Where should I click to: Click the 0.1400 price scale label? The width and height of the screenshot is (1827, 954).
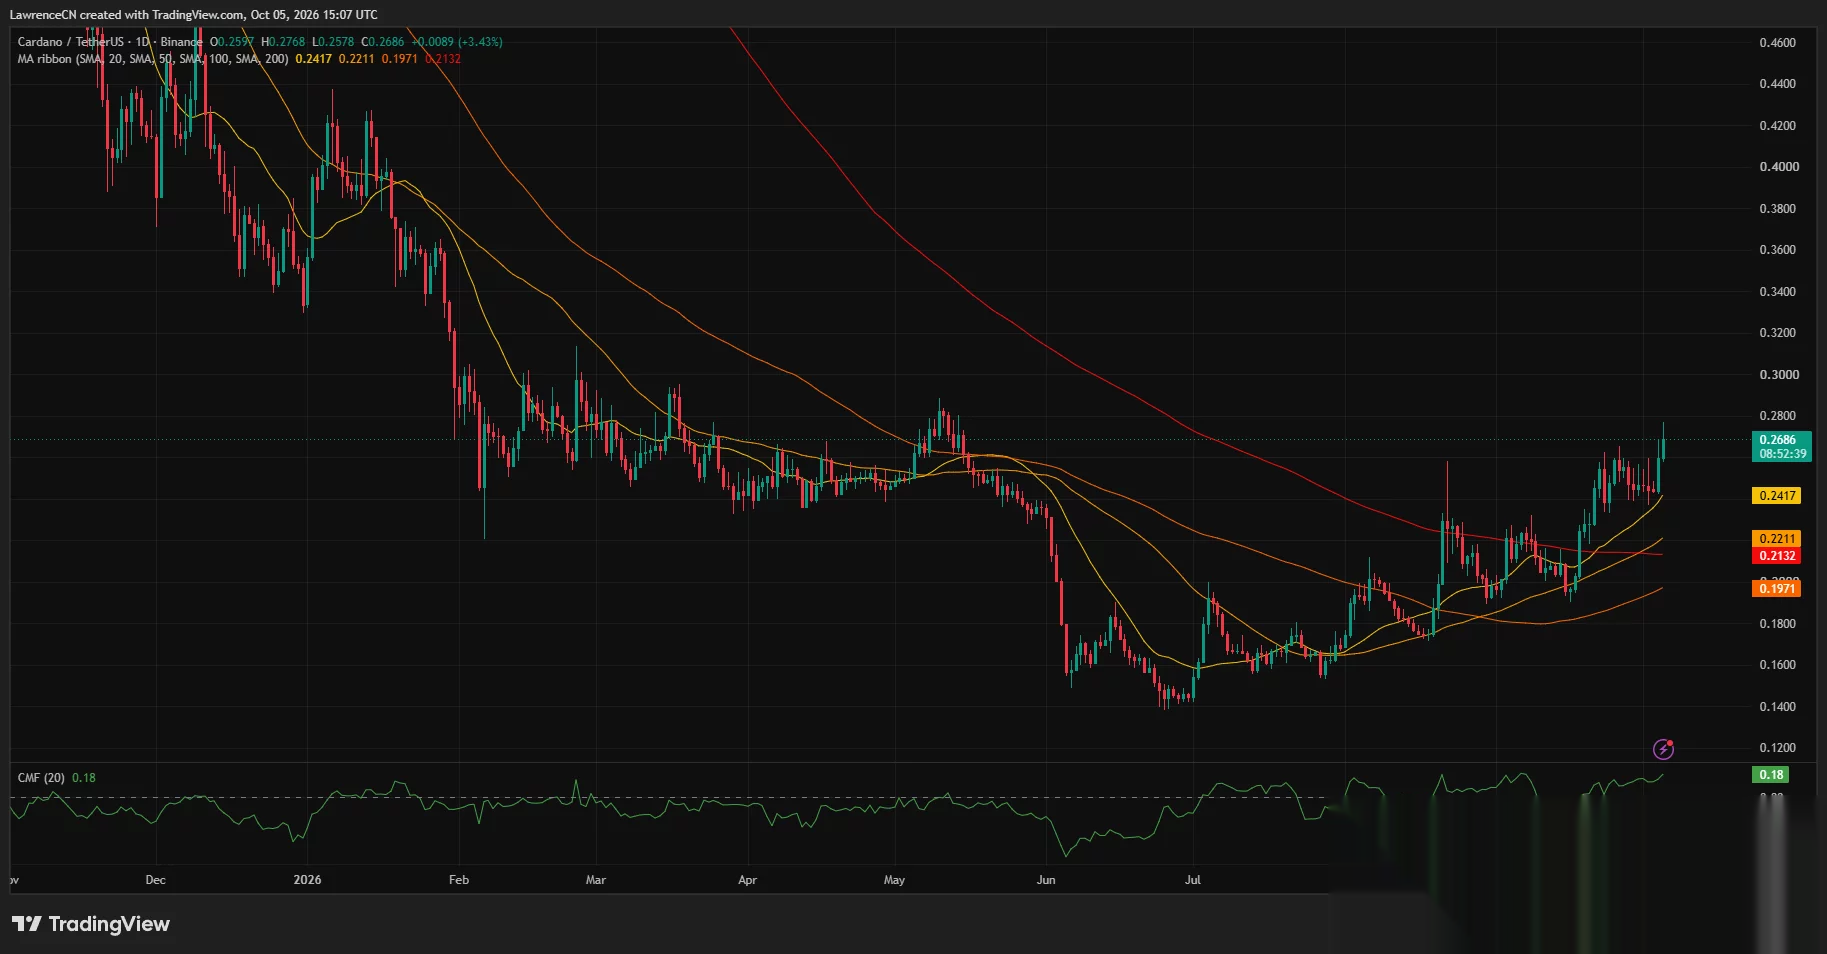[1777, 707]
